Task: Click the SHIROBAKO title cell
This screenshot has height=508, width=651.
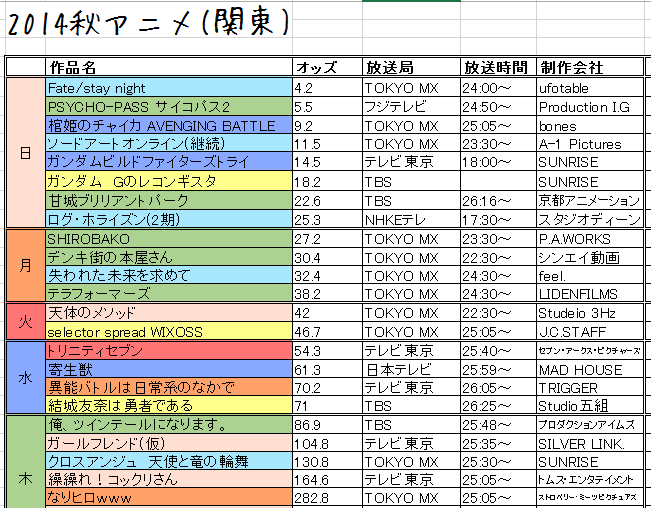Action: click(x=169, y=239)
